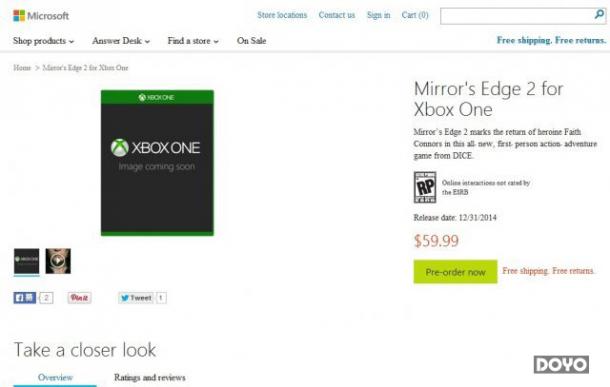Select the Xbox One box art thumbnail

tap(26, 261)
